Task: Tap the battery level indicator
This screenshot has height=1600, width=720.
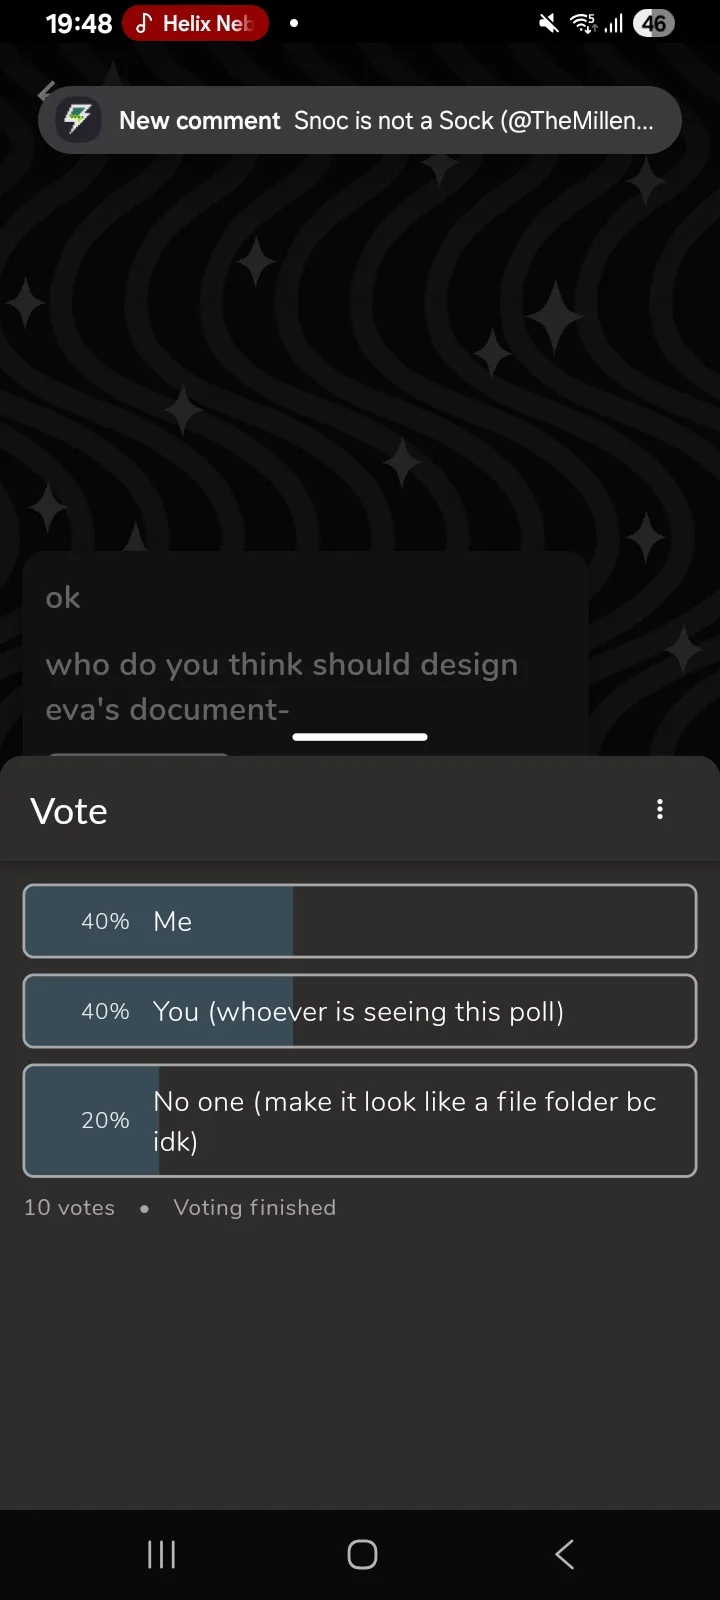Action: click(x=654, y=23)
